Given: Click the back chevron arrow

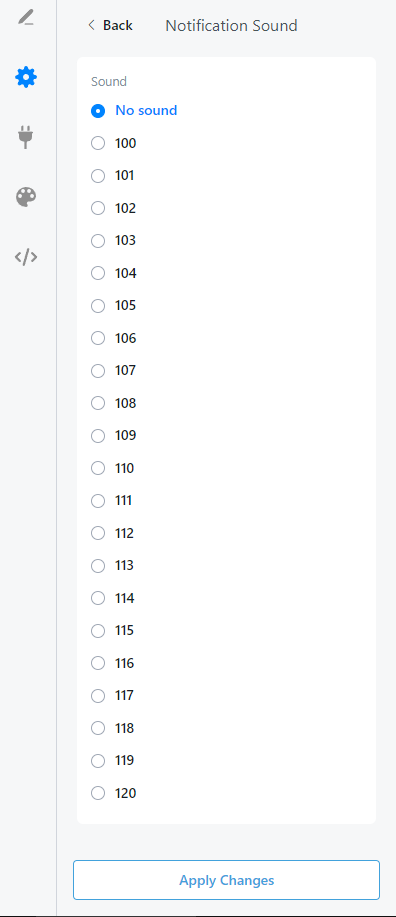Looking at the screenshot, I should pyautogui.click(x=91, y=25).
